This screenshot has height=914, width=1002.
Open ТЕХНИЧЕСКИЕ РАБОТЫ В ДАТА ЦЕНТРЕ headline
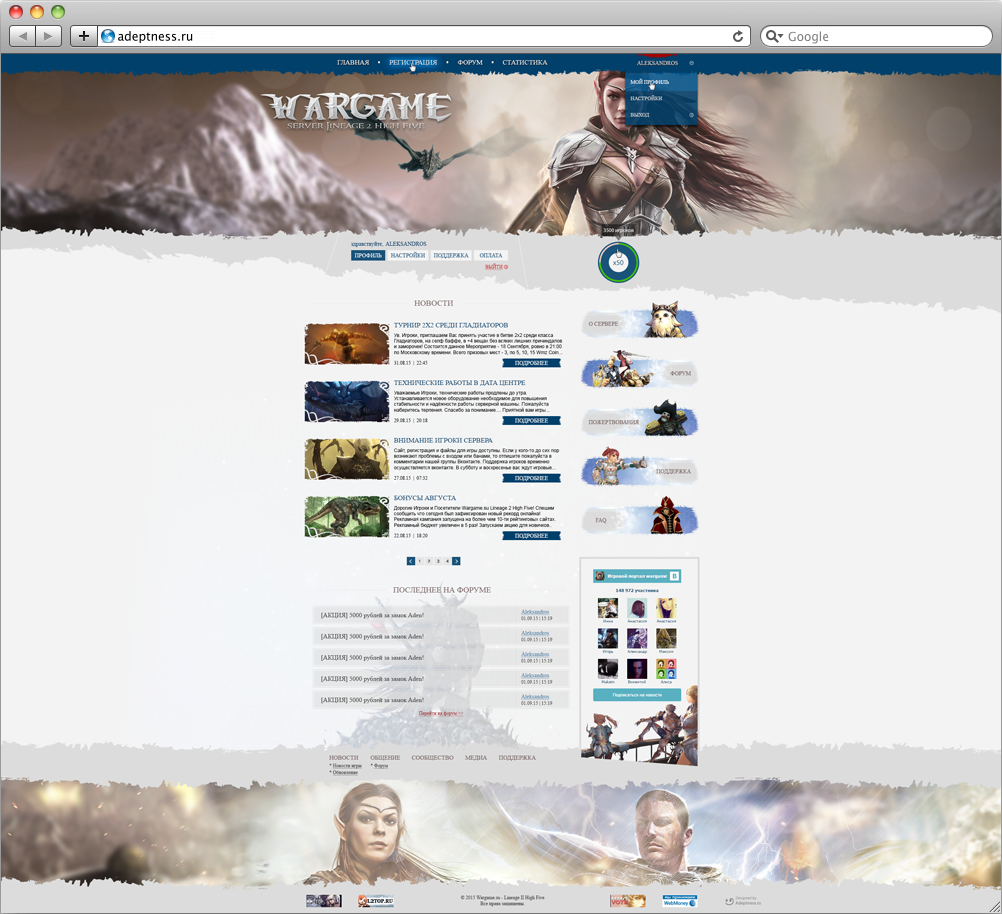pos(459,382)
